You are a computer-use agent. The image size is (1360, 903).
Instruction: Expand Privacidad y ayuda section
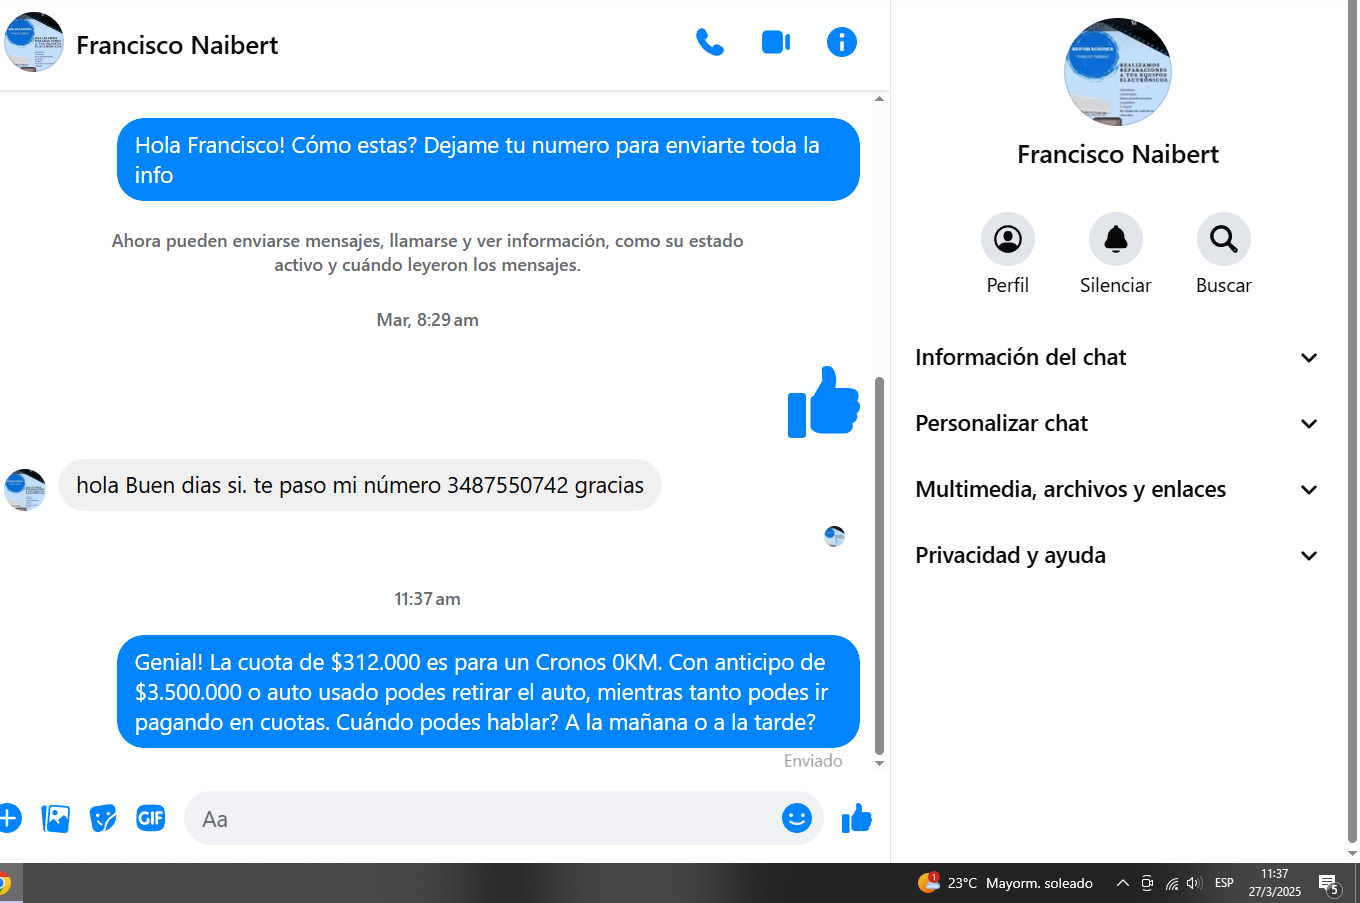click(x=1117, y=555)
